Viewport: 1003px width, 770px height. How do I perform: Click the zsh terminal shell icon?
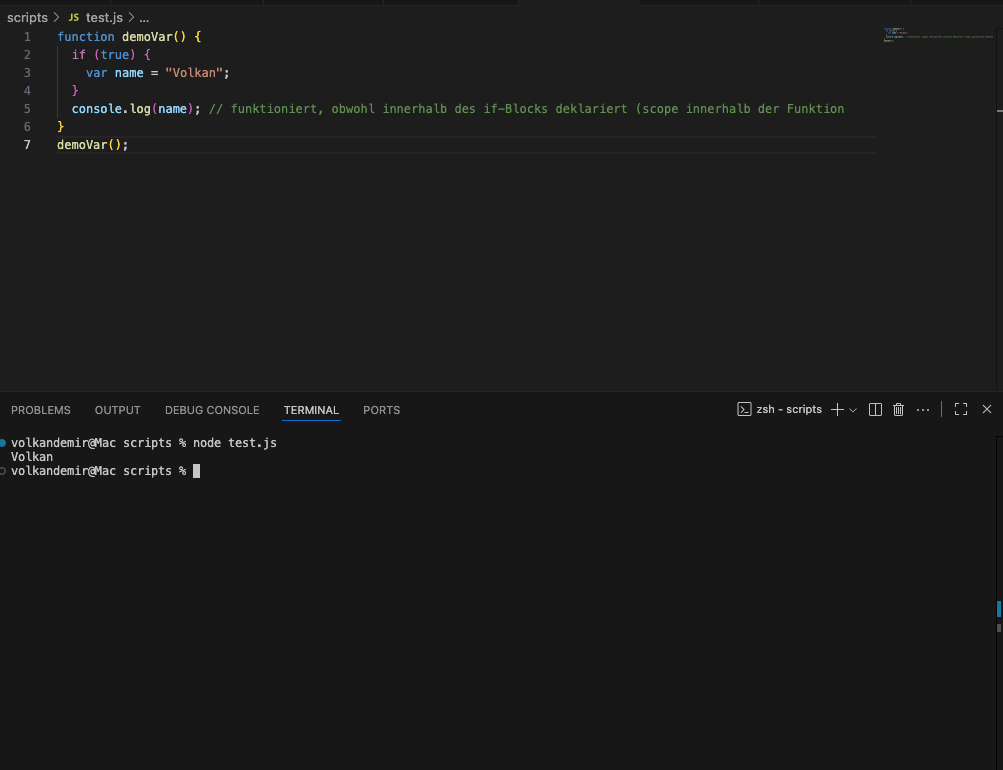tap(744, 409)
